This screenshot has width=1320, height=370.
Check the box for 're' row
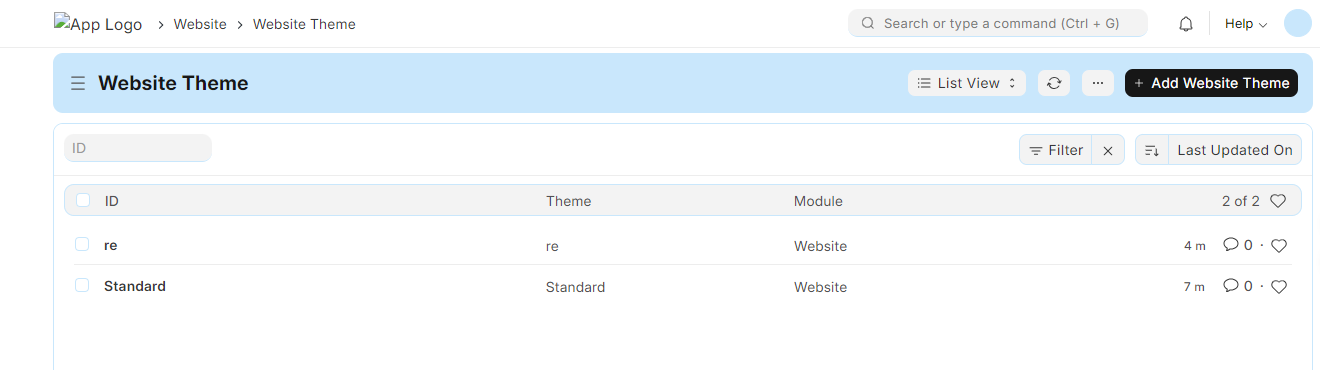[x=82, y=244]
